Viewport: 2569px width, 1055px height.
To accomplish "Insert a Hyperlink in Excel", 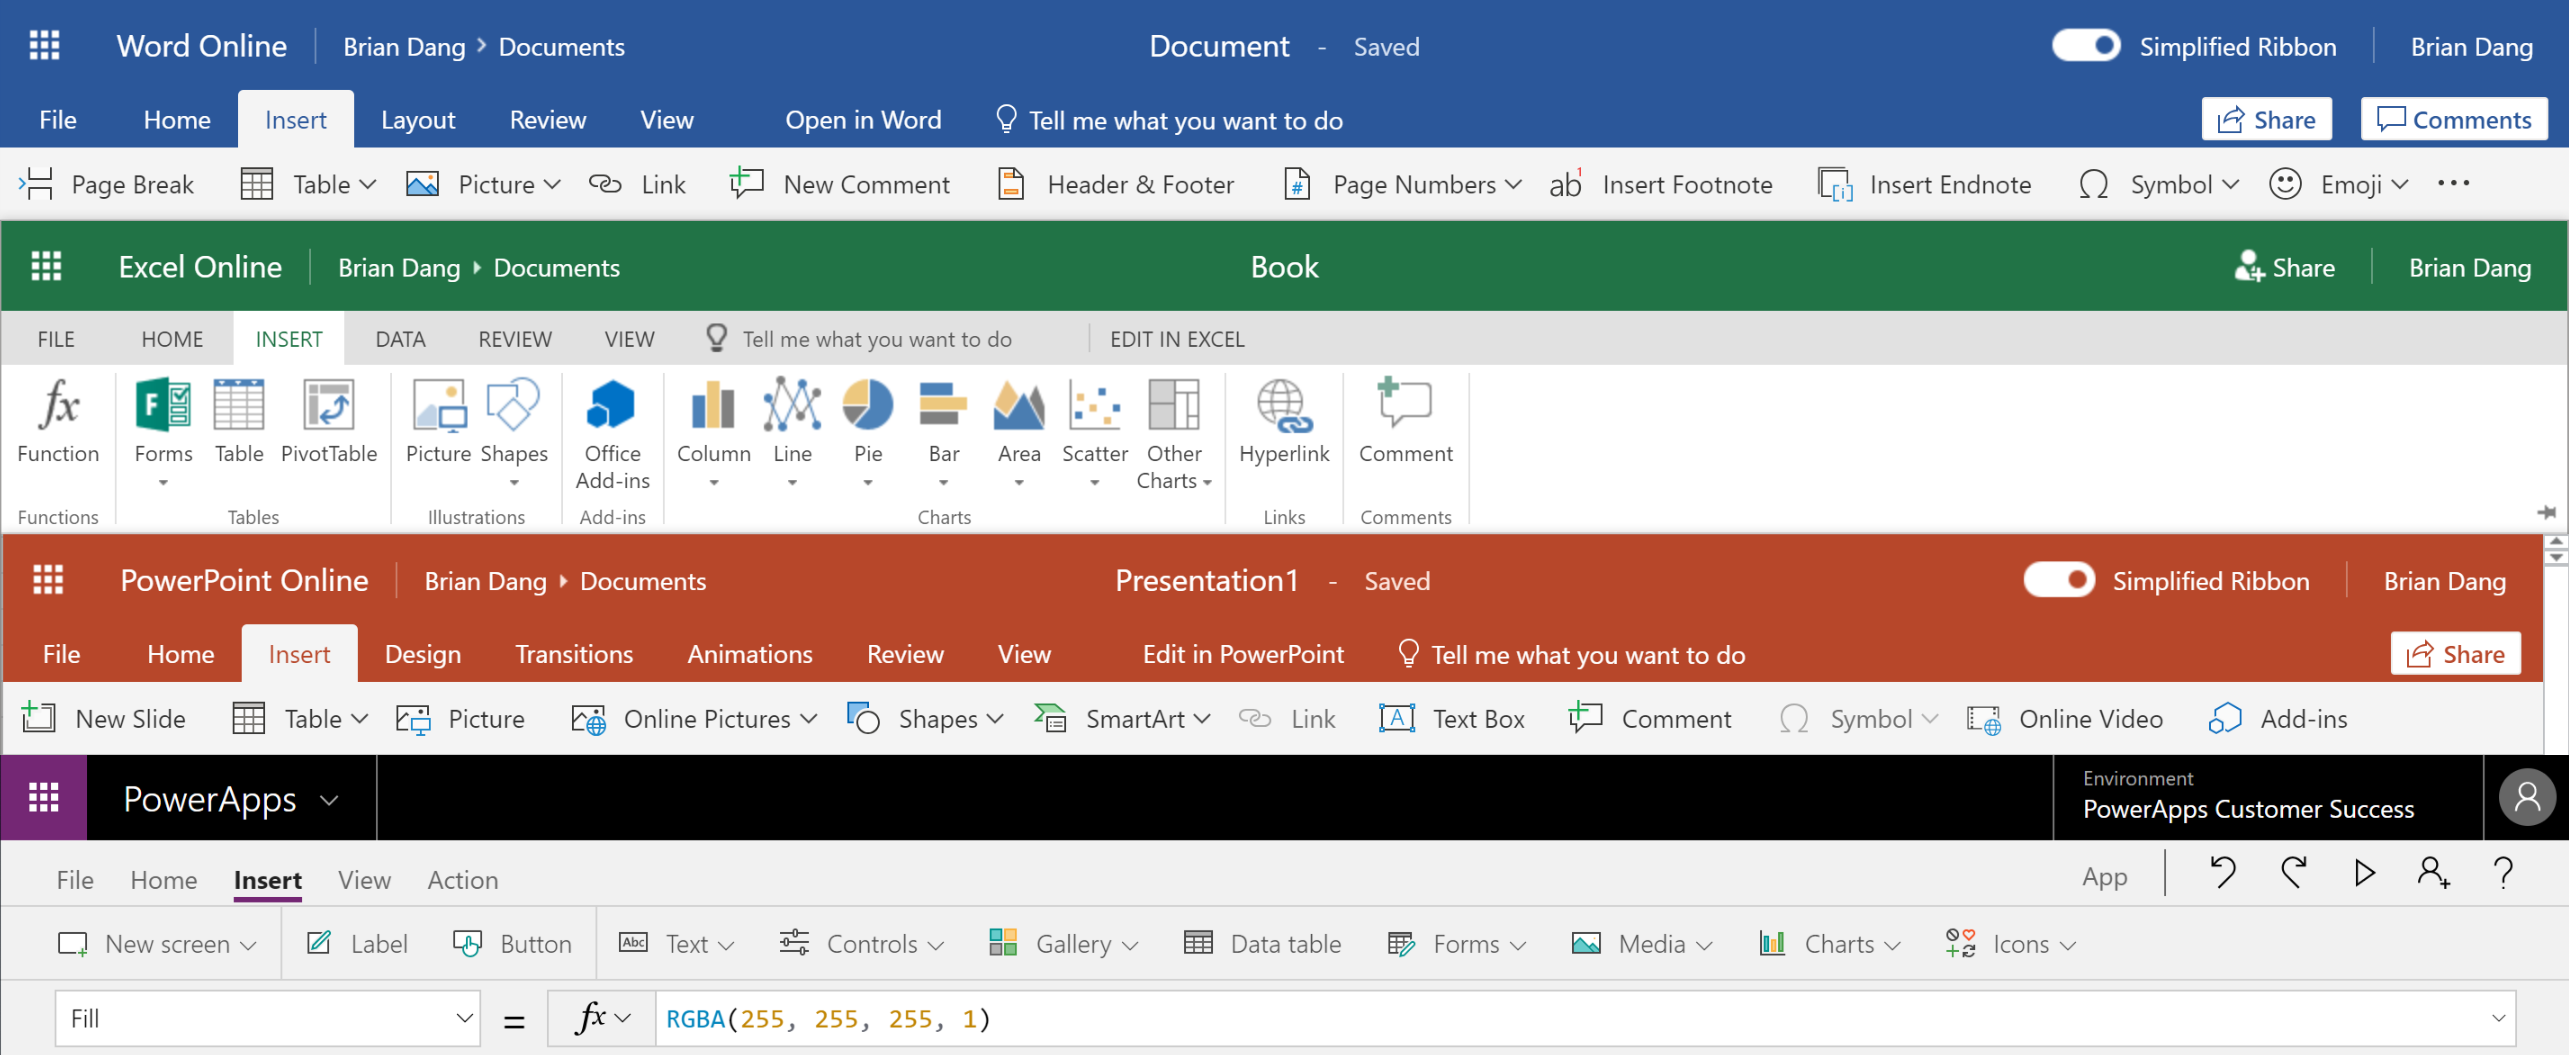I will [1283, 422].
